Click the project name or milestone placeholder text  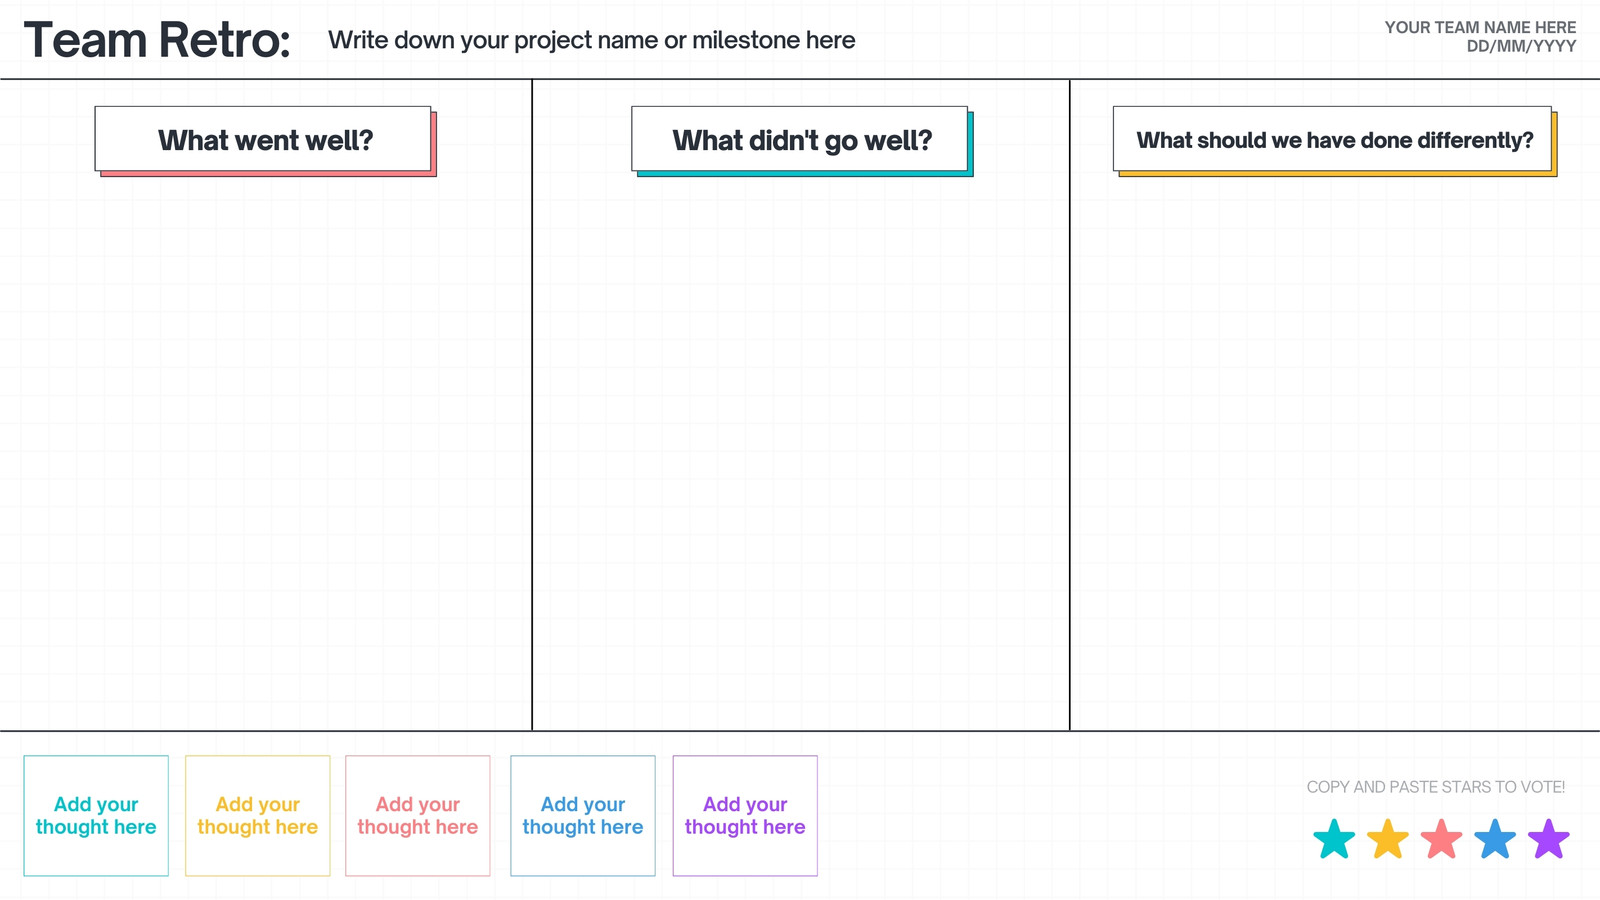point(592,40)
